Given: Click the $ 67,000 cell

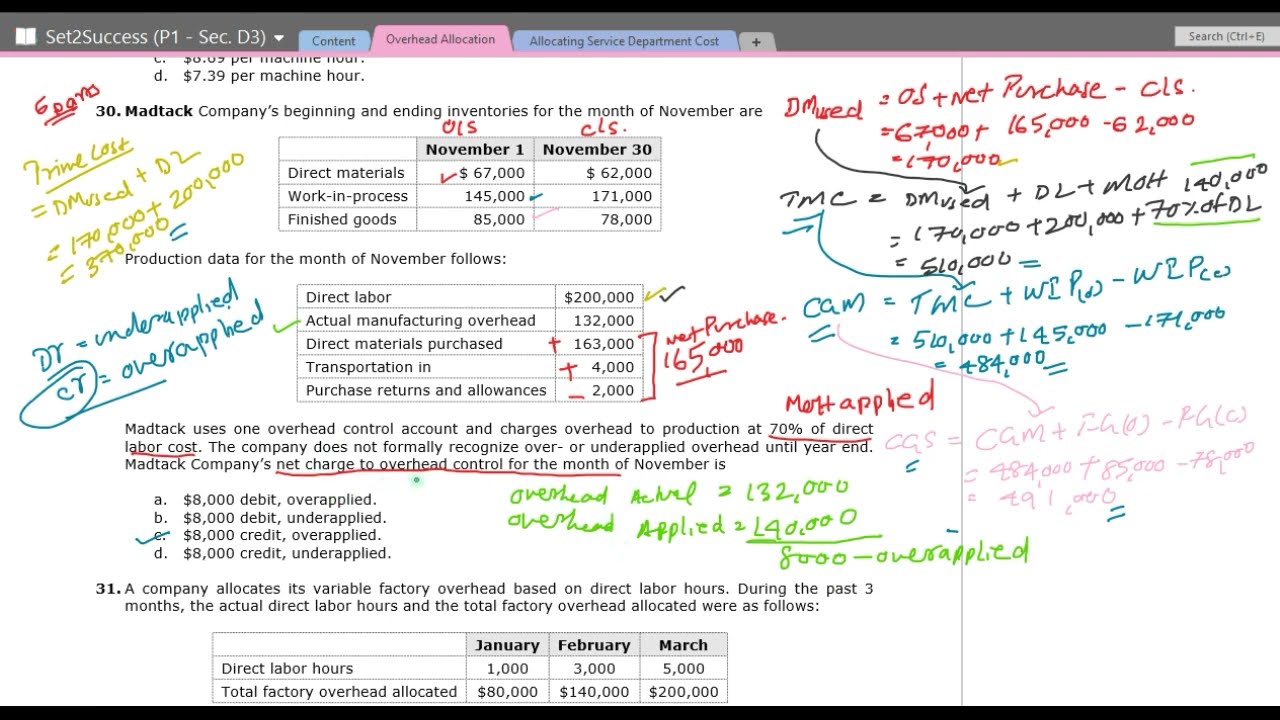Looking at the screenshot, I should point(491,173).
